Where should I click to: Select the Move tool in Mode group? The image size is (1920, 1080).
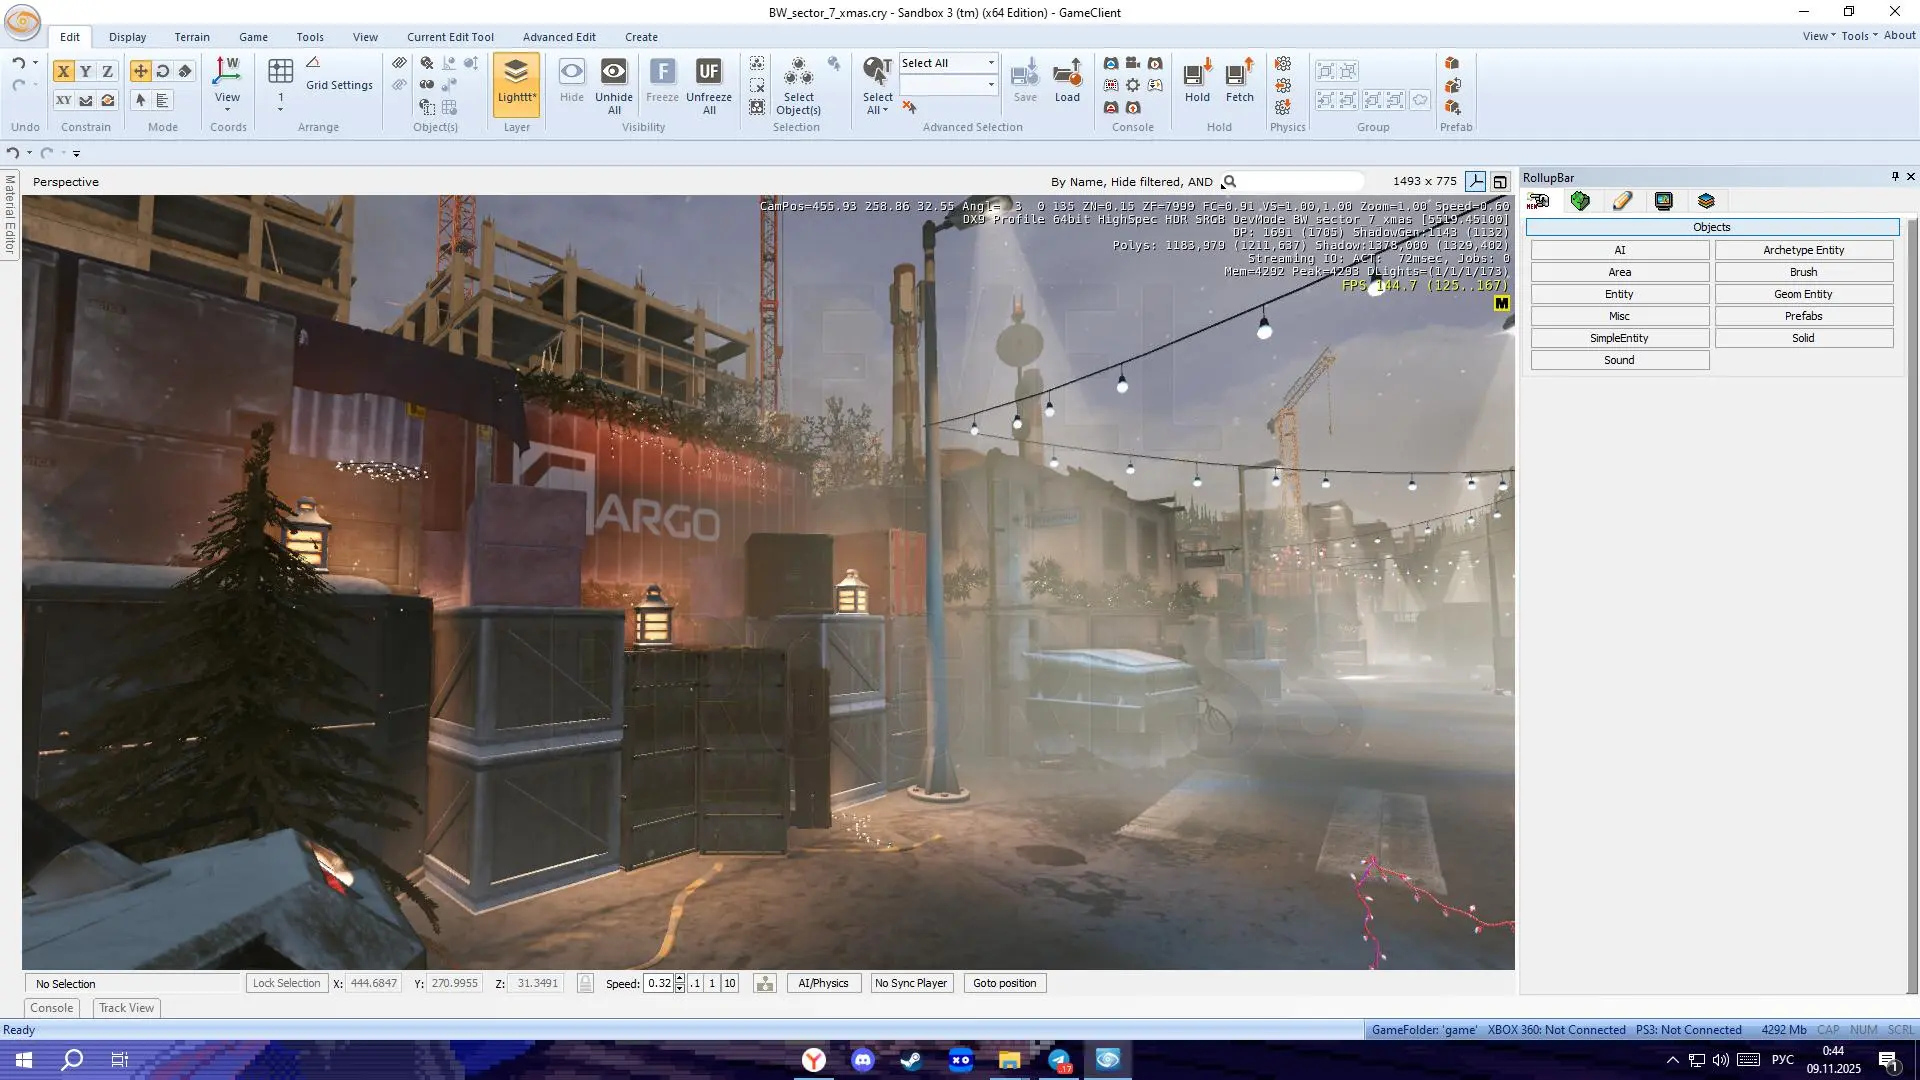[140, 71]
